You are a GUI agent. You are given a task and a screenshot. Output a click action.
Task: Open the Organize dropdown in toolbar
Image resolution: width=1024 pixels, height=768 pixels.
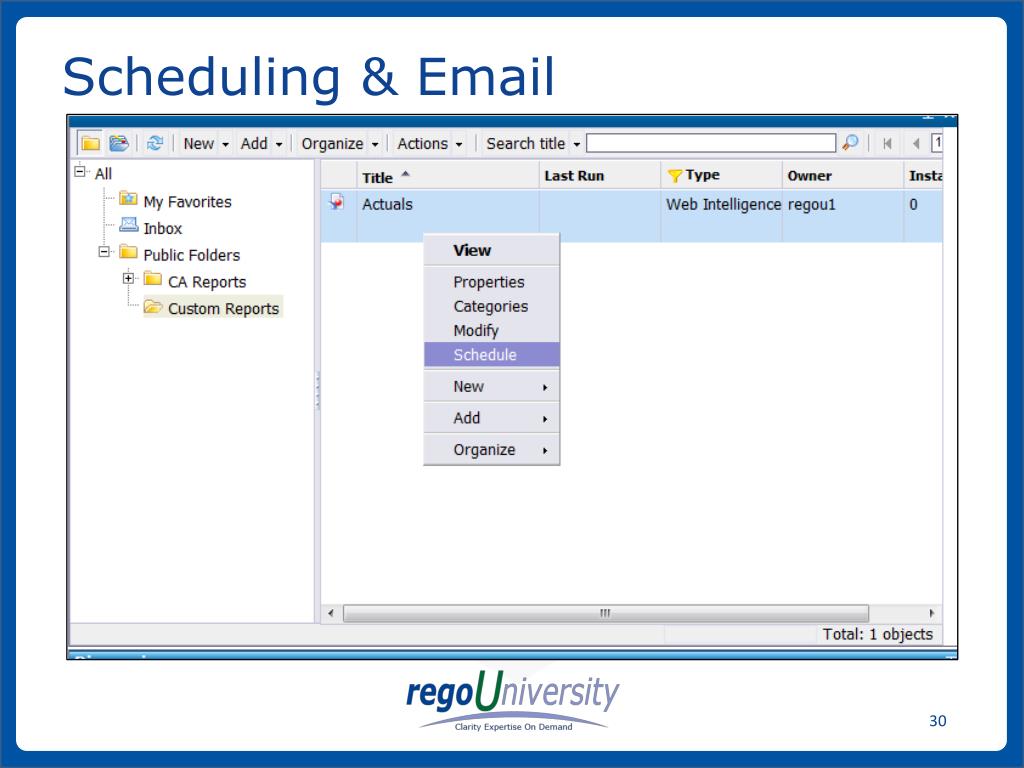point(340,144)
